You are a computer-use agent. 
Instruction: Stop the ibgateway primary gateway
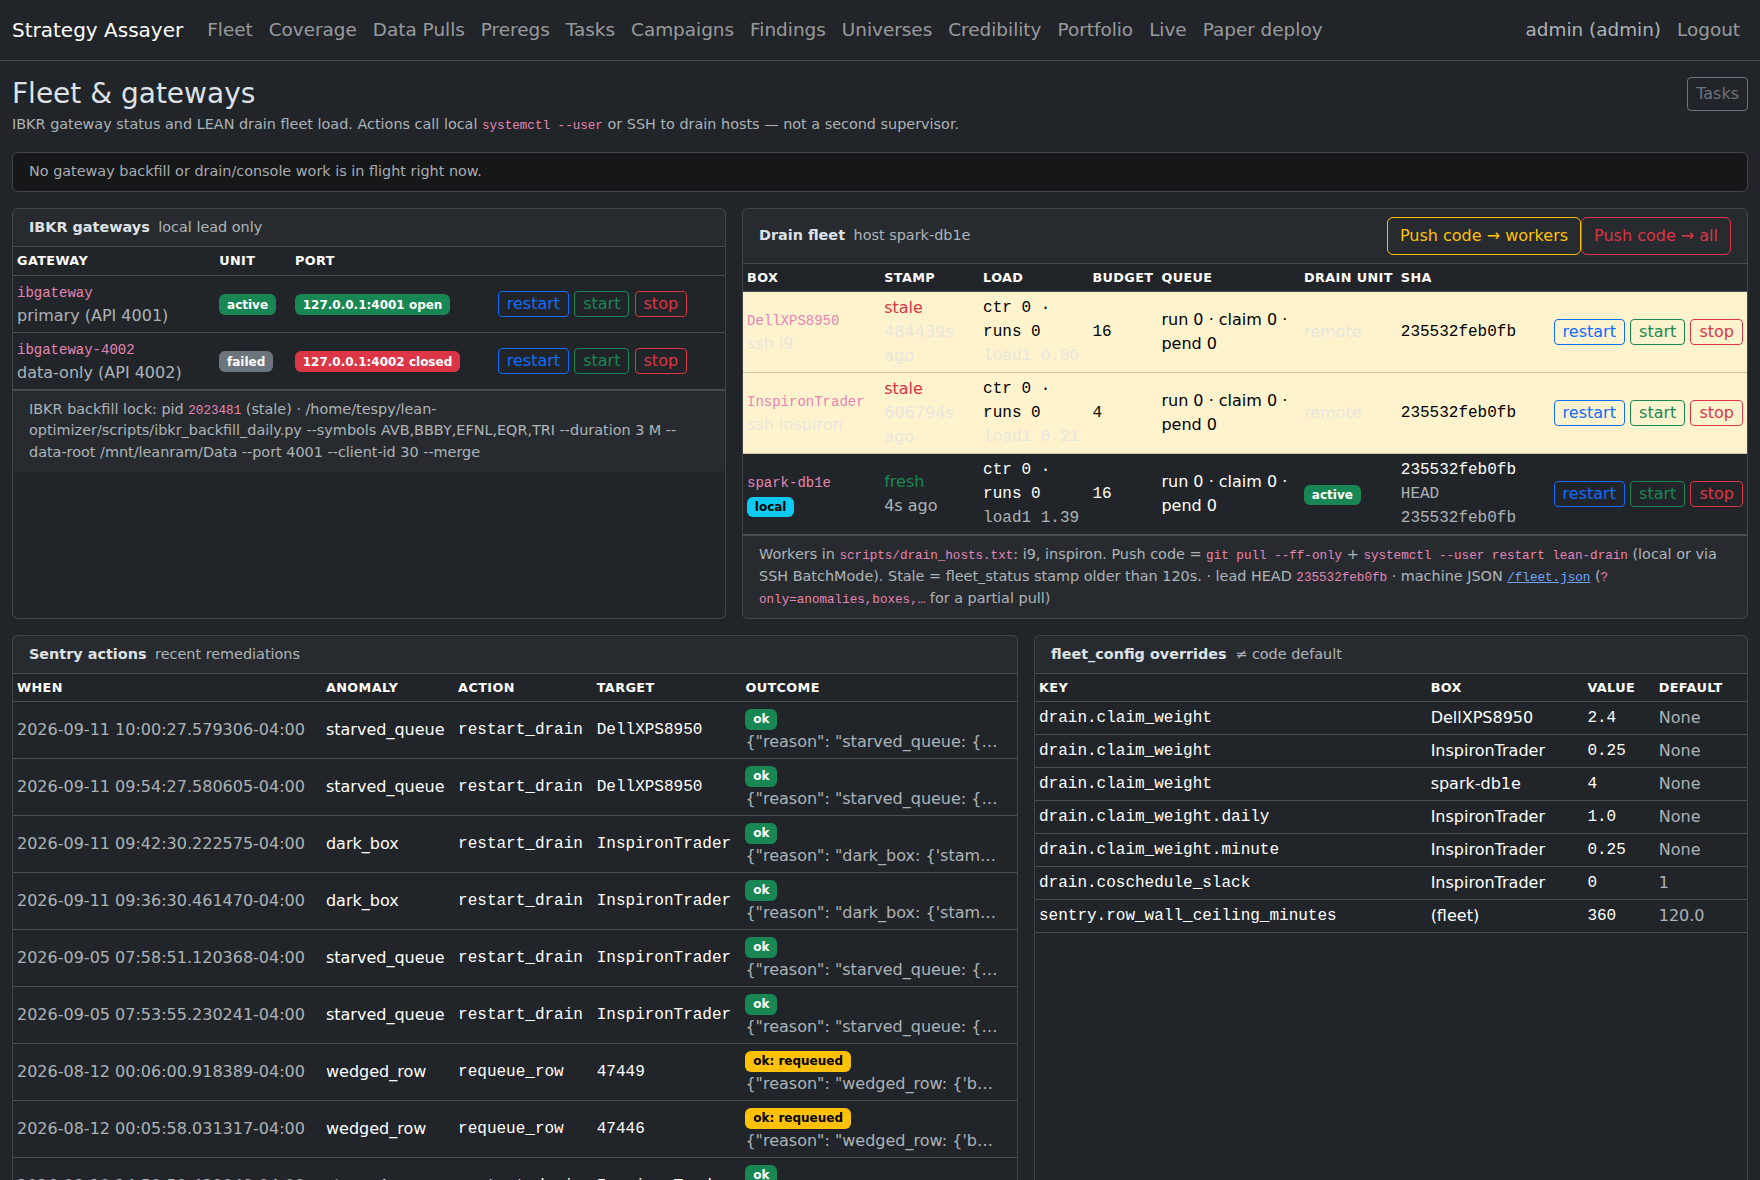pos(661,304)
